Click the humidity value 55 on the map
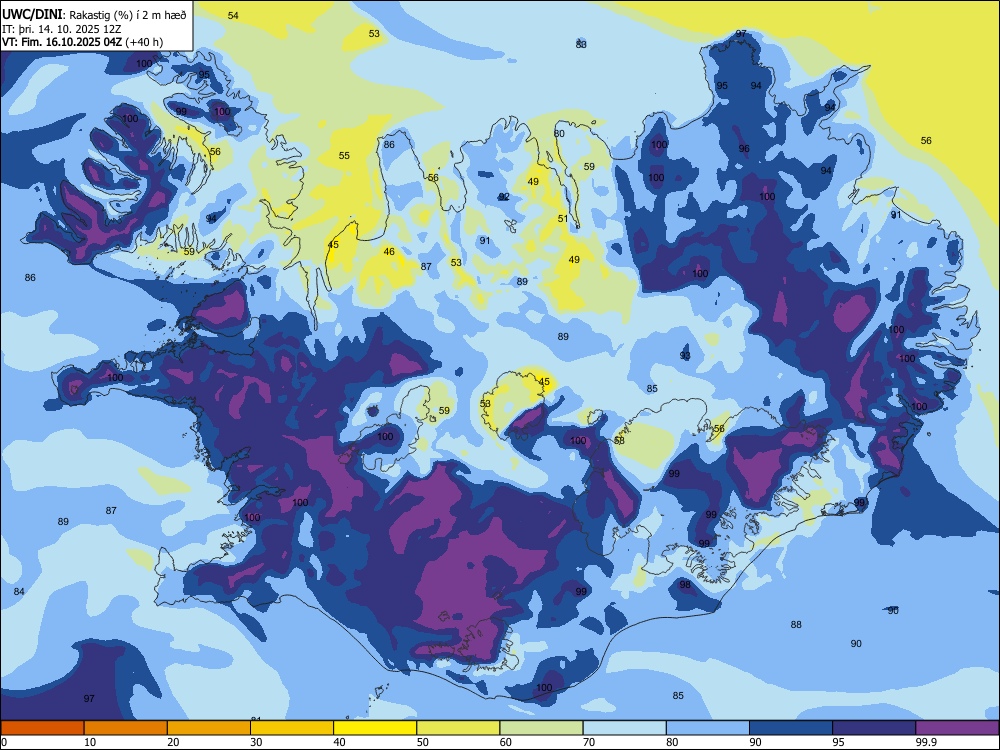 tap(344, 156)
